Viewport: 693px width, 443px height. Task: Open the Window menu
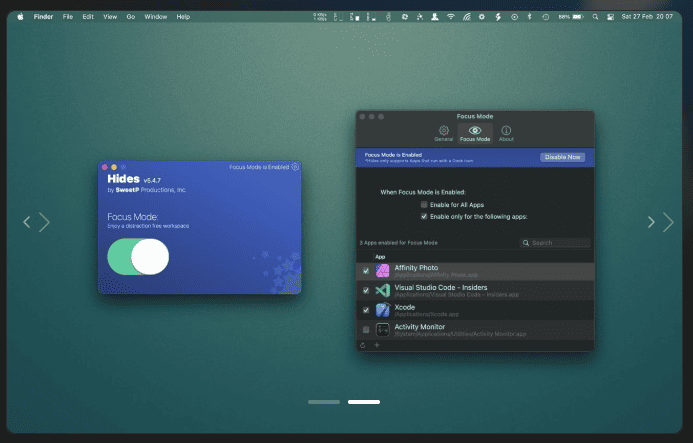tap(156, 17)
